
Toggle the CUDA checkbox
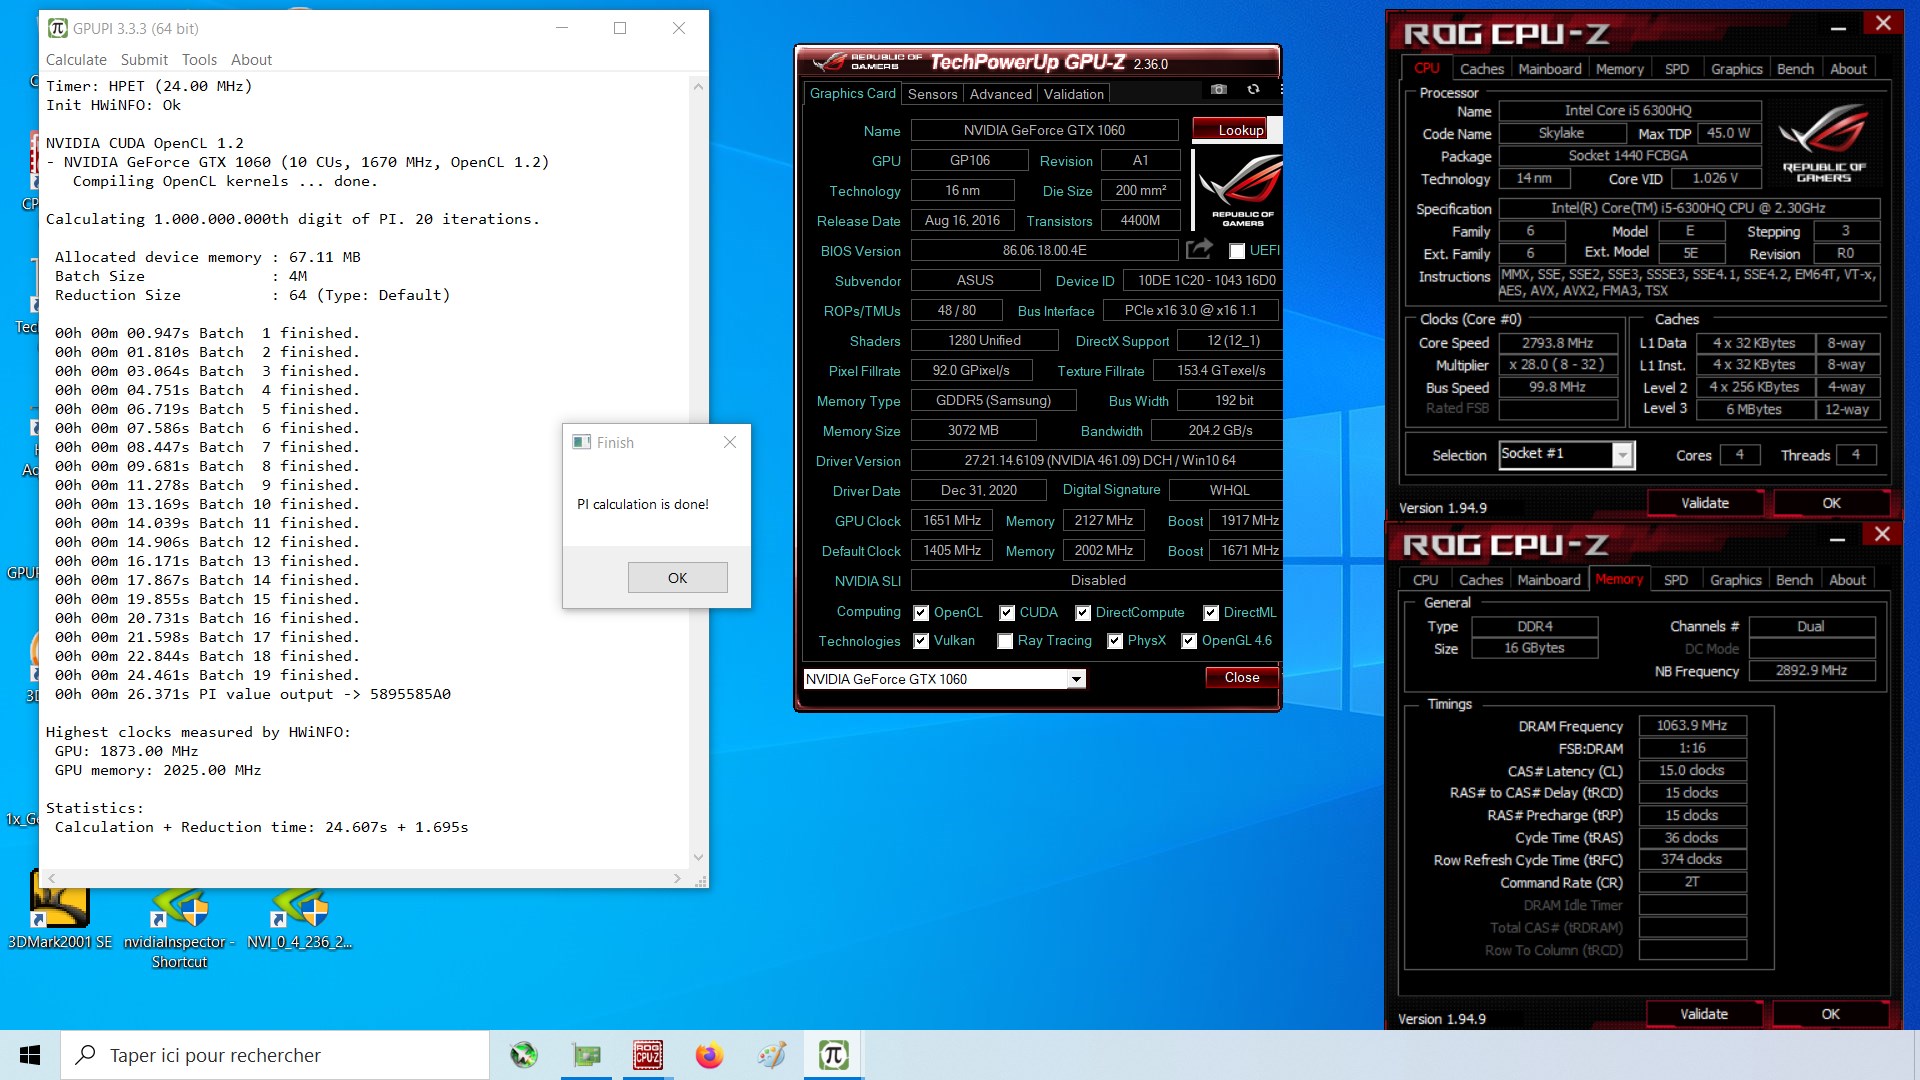[x=1007, y=613]
